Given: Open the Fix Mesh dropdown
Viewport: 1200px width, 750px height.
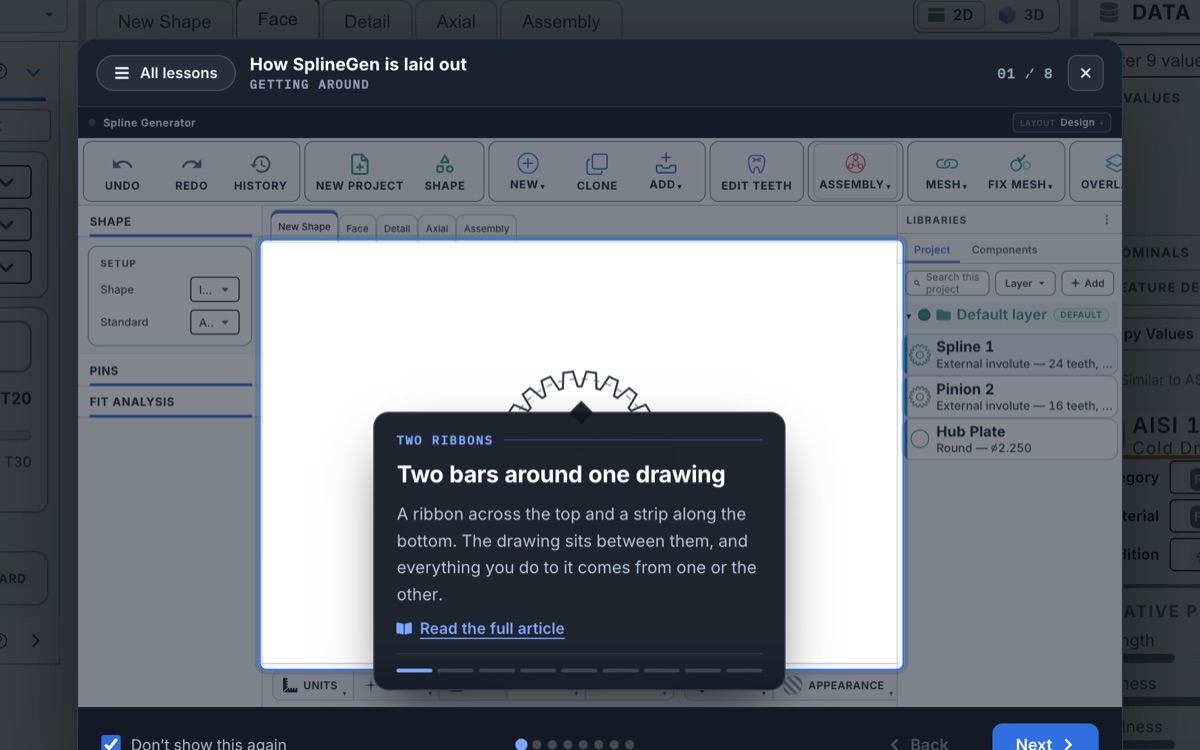Looking at the screenshot, I should pyautogui.click(x=1020, y=172).
